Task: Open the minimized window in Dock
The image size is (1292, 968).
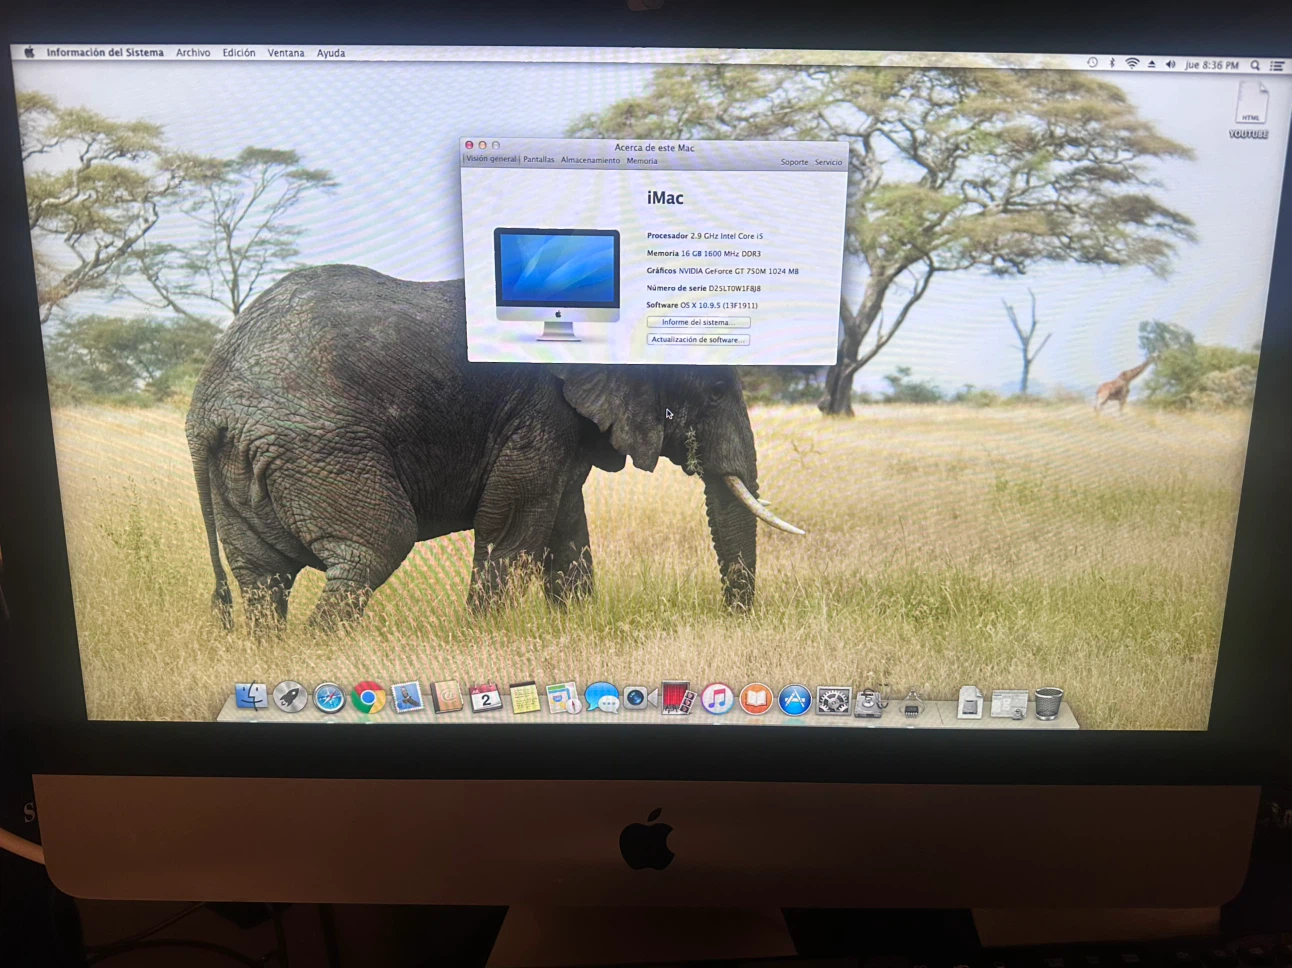Action: 1008,704
